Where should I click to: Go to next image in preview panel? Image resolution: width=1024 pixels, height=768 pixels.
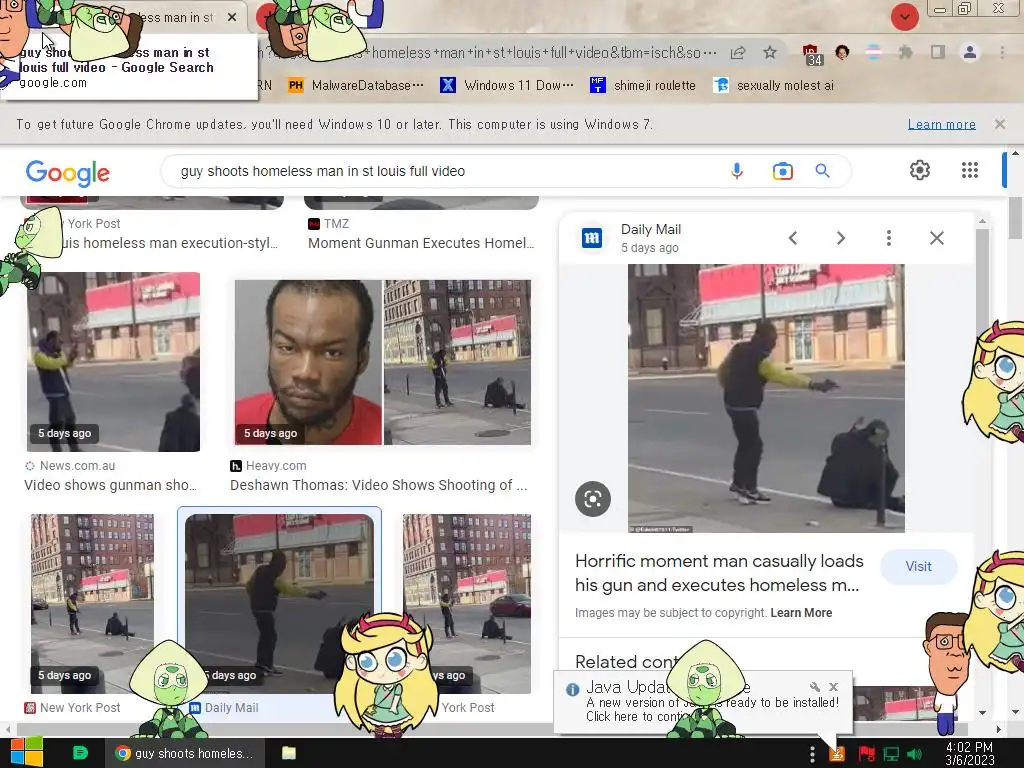(841, 238)
